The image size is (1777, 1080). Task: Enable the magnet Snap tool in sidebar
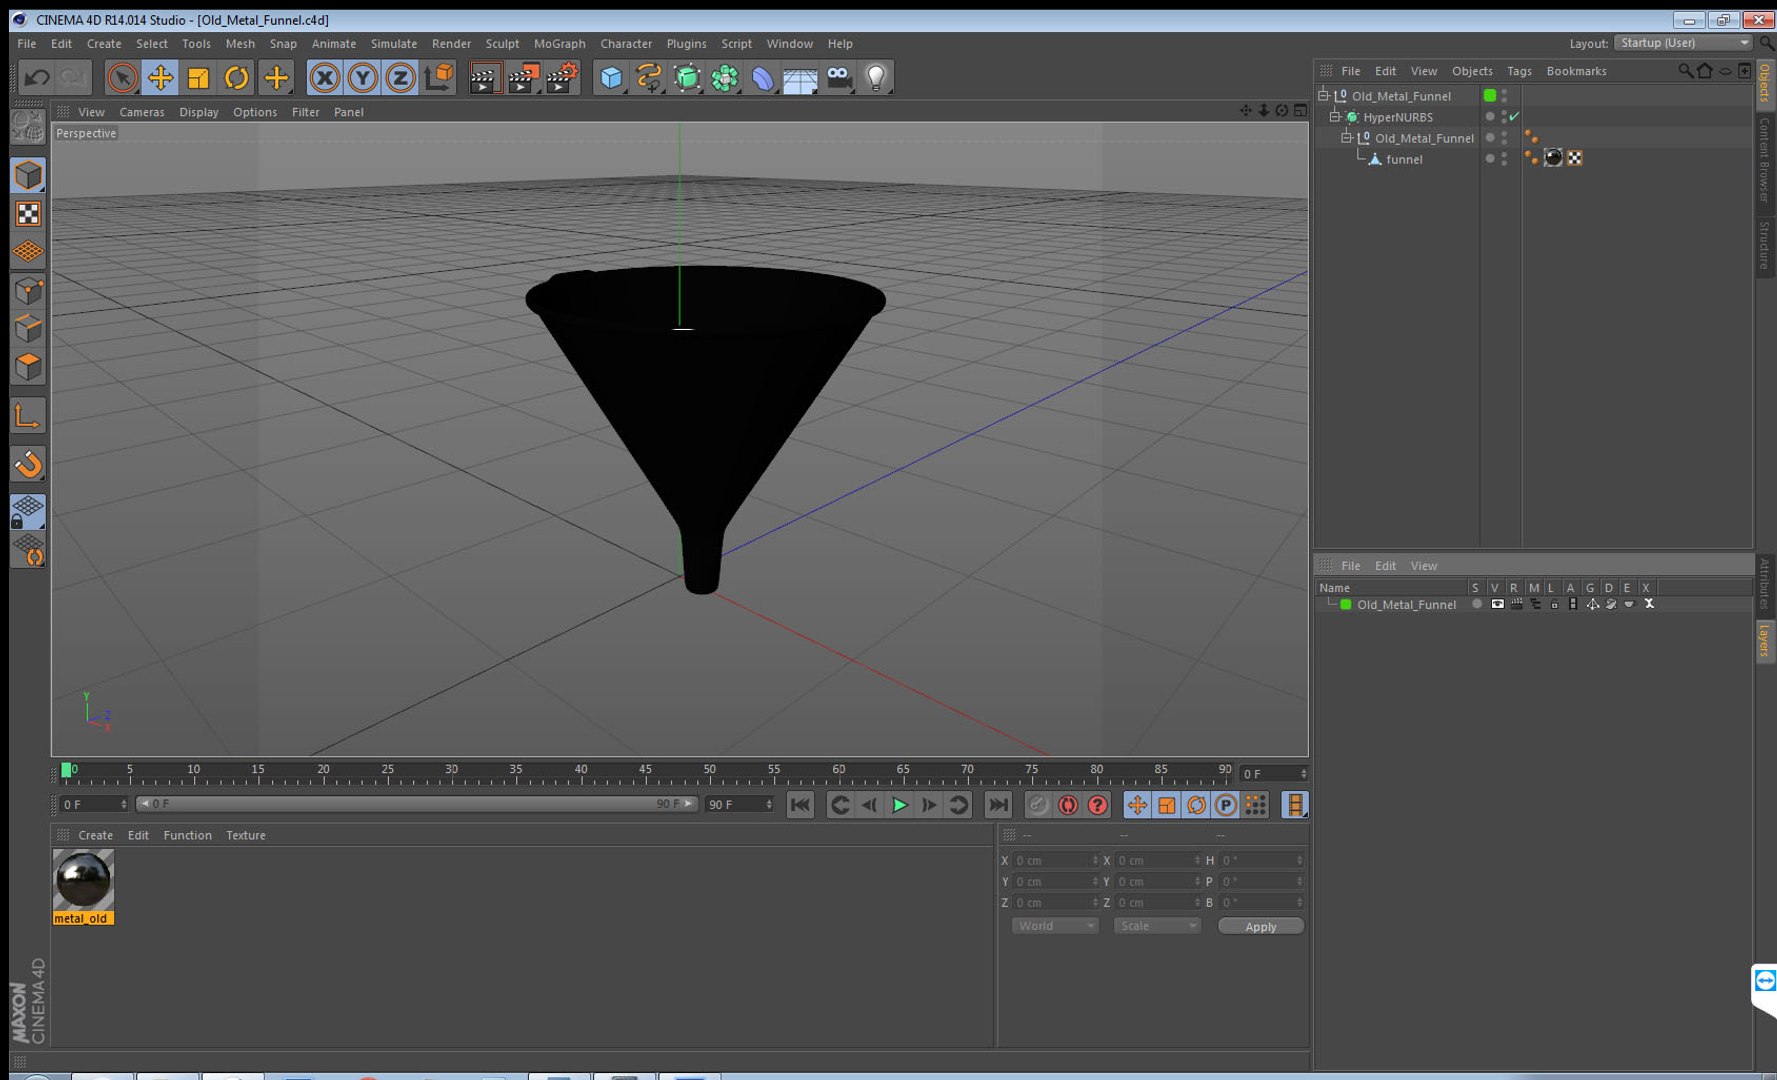[28, 463]
